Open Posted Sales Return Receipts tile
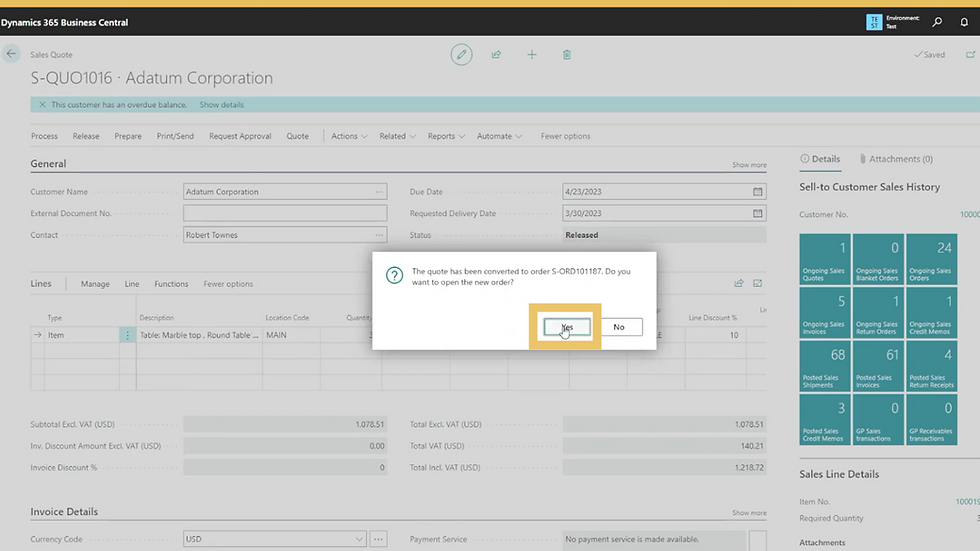The width and height of the screenshot is (980, 551). click(x=931, y=366)
